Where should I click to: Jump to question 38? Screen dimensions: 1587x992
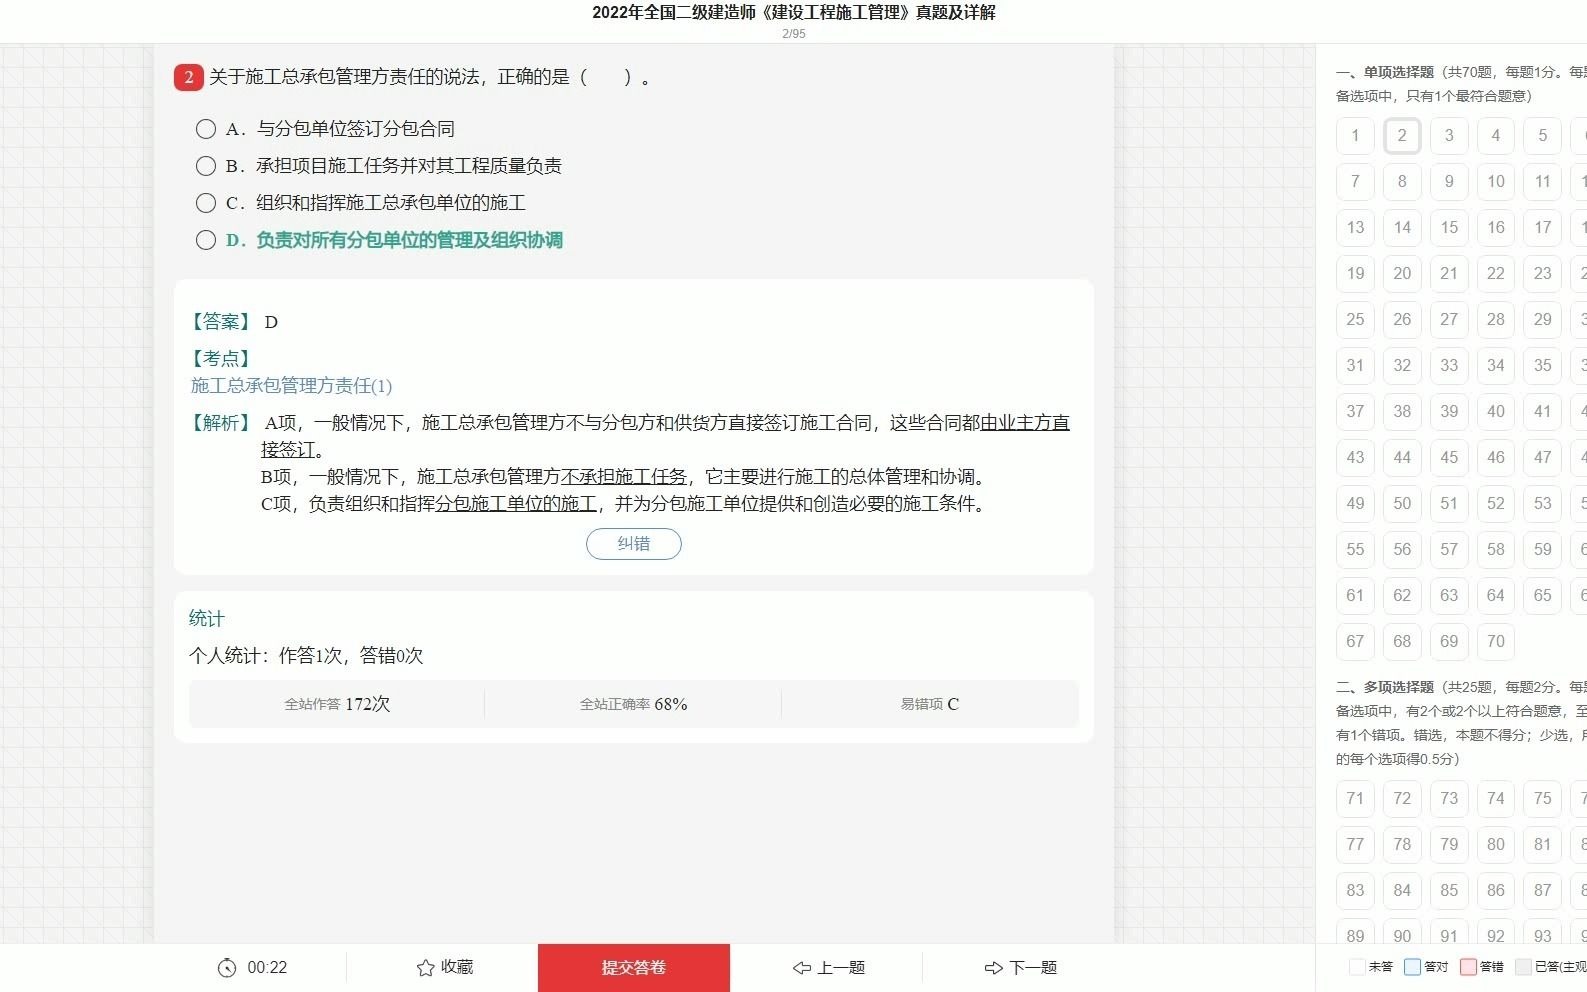click(x=1402, y=412)
